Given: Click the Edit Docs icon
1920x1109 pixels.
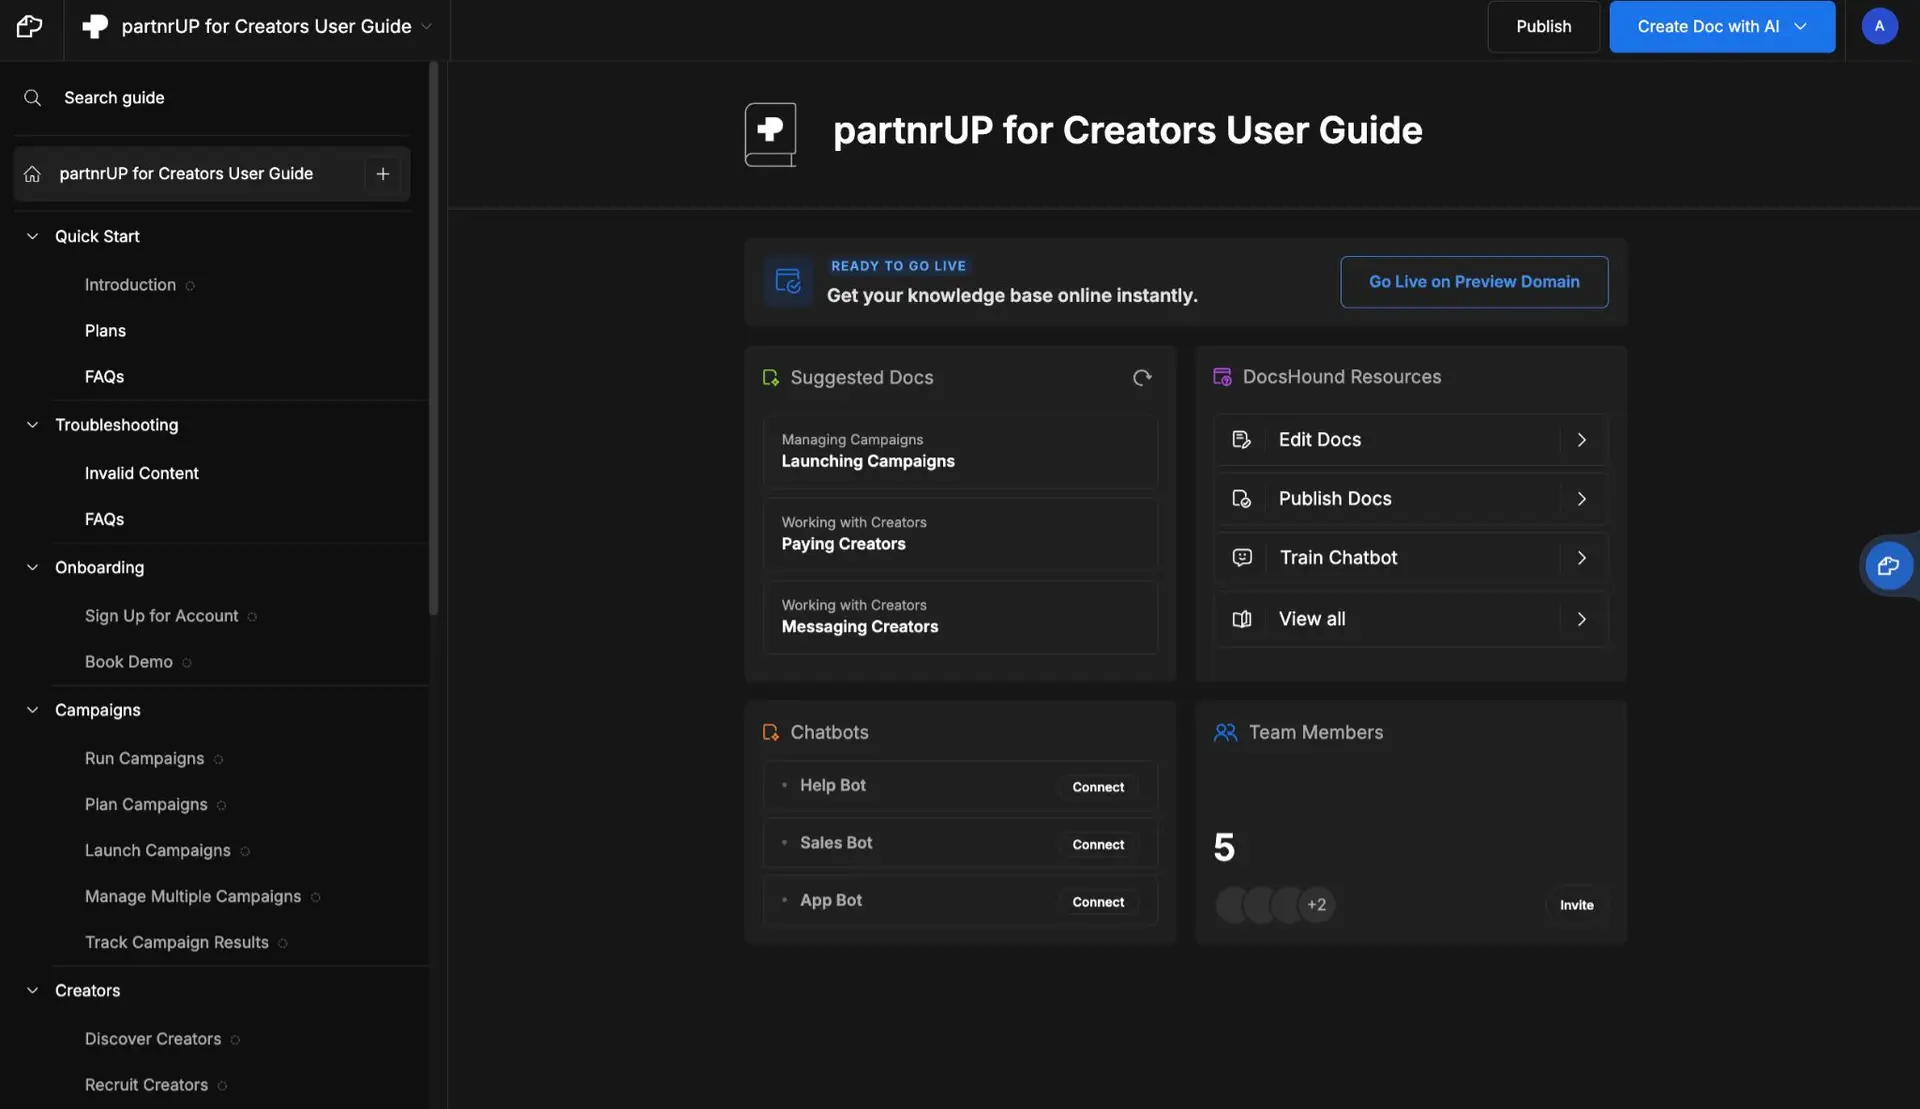Looking at the screenshot, I should click(1241, 440).
